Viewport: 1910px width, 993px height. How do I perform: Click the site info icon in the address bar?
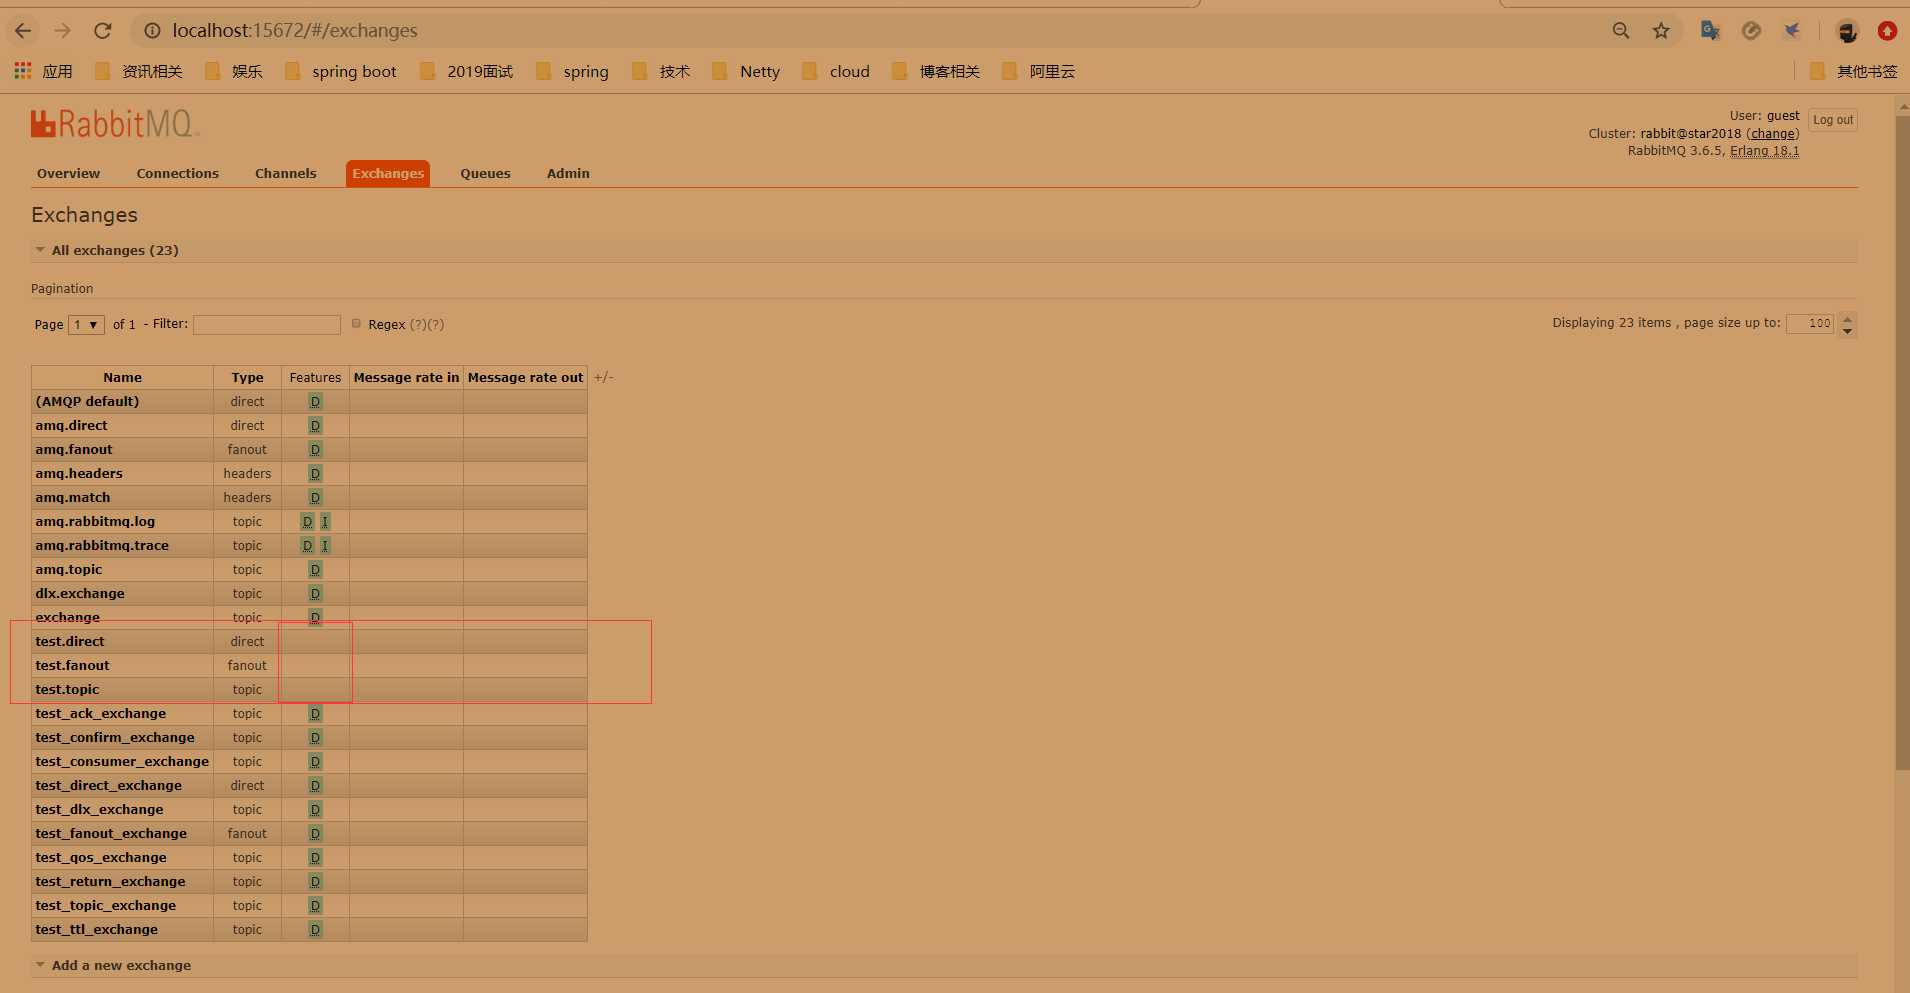point(152,31)
